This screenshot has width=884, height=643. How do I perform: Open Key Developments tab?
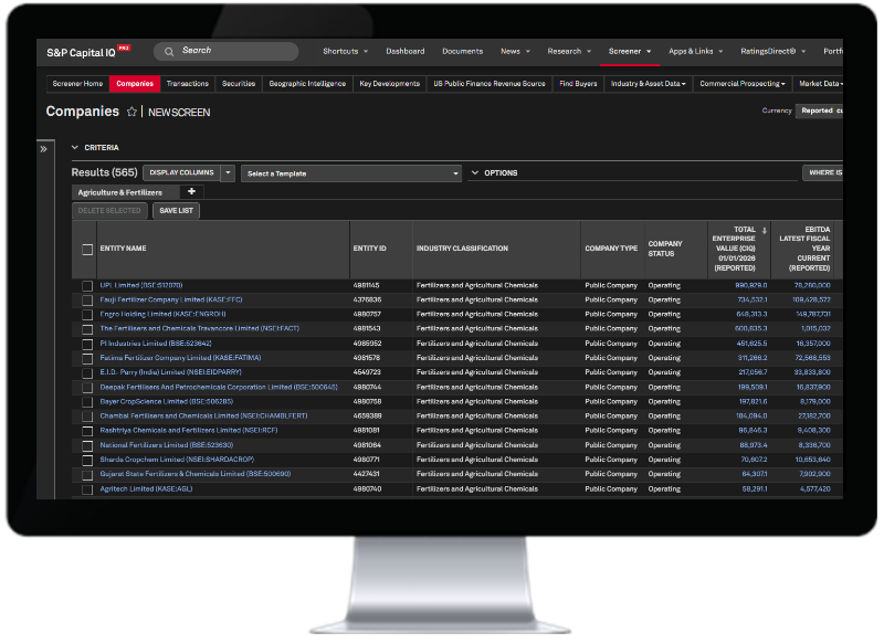390,84
